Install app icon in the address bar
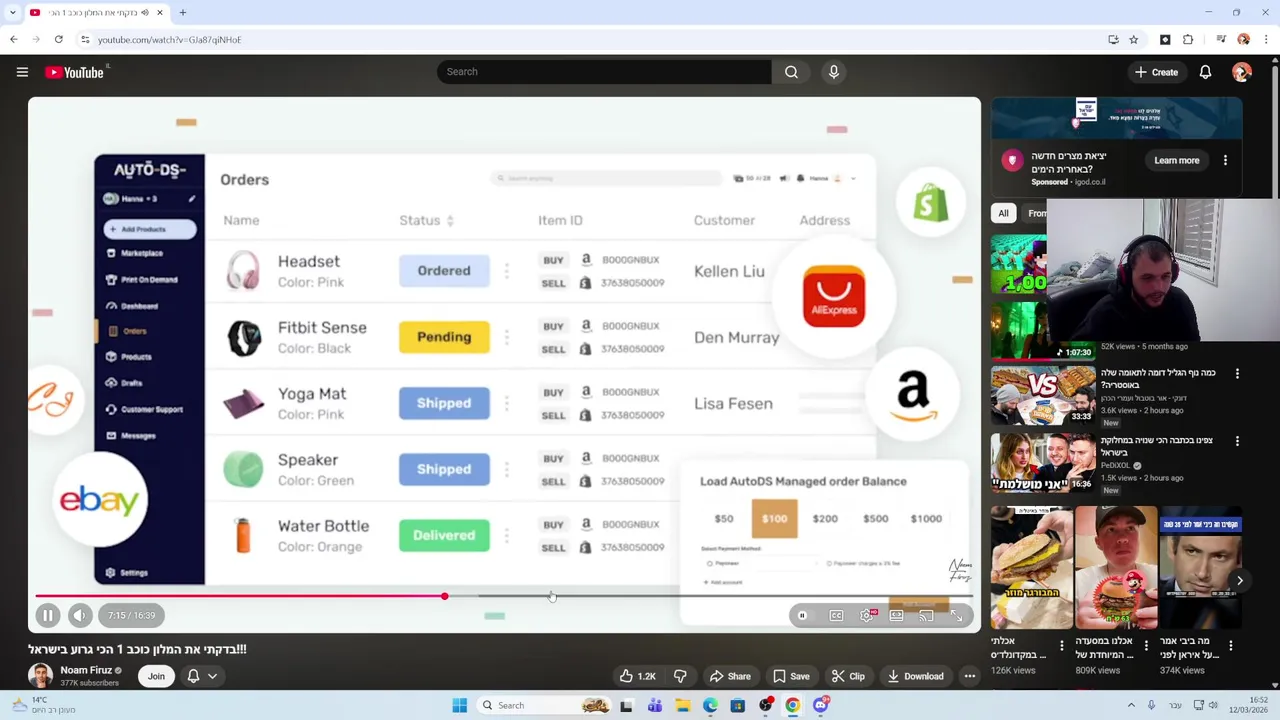The width and height of the screenshot is (1280, 720). (x=1113, y=40)
